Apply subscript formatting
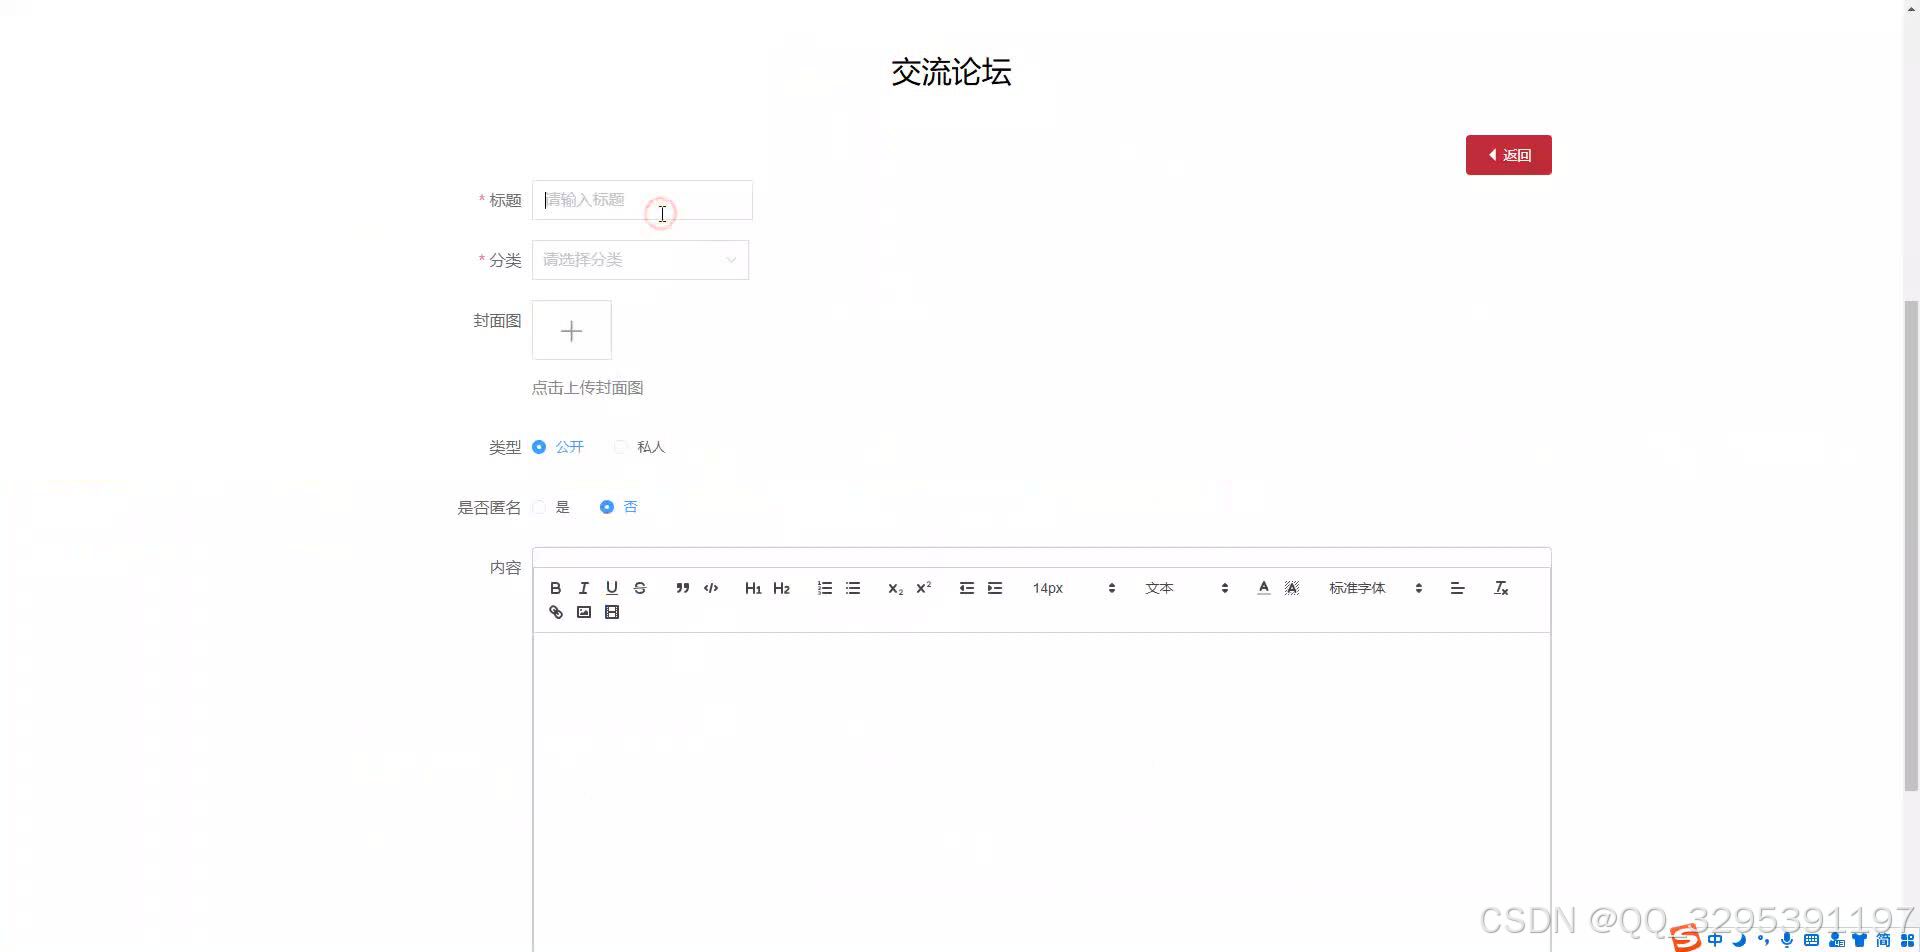The height and width of the screenshot is (952, 1920). pos(895,588)
